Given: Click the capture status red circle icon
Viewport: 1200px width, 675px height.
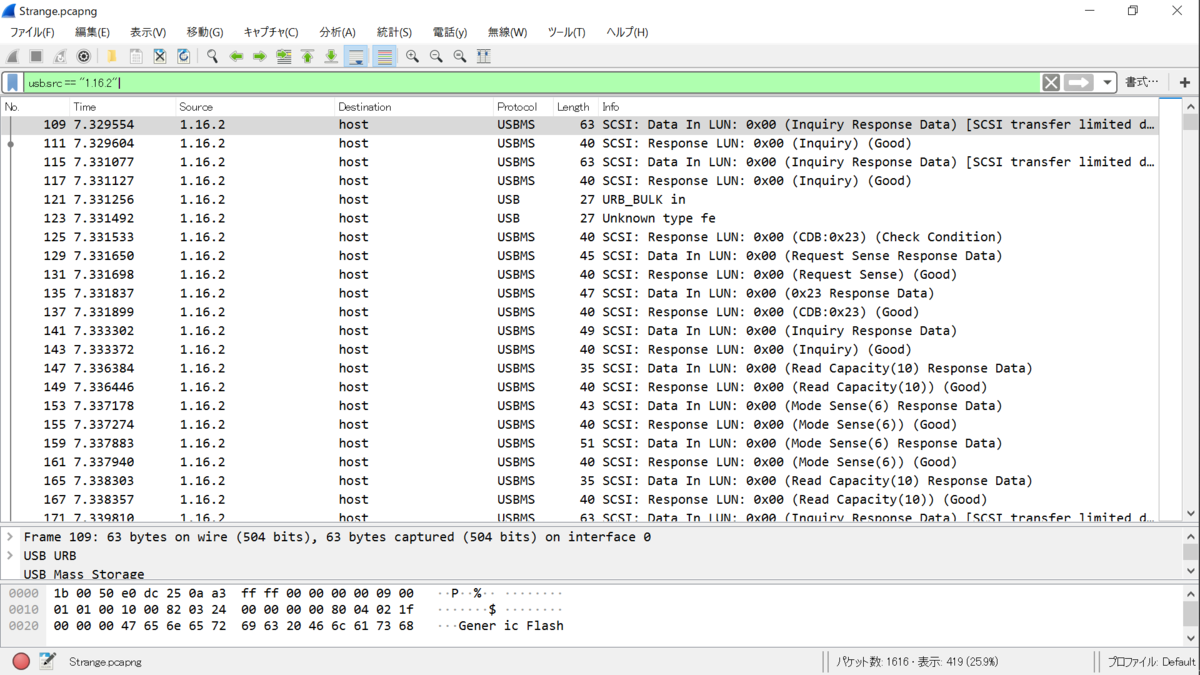Looking at the screenshot, I should (21, 661).
